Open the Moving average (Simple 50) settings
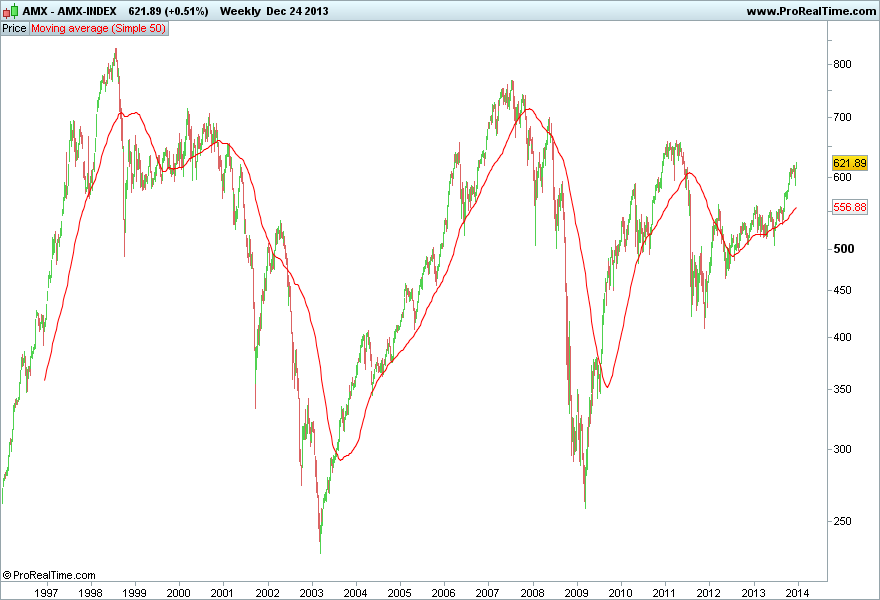 coord(98,28)
